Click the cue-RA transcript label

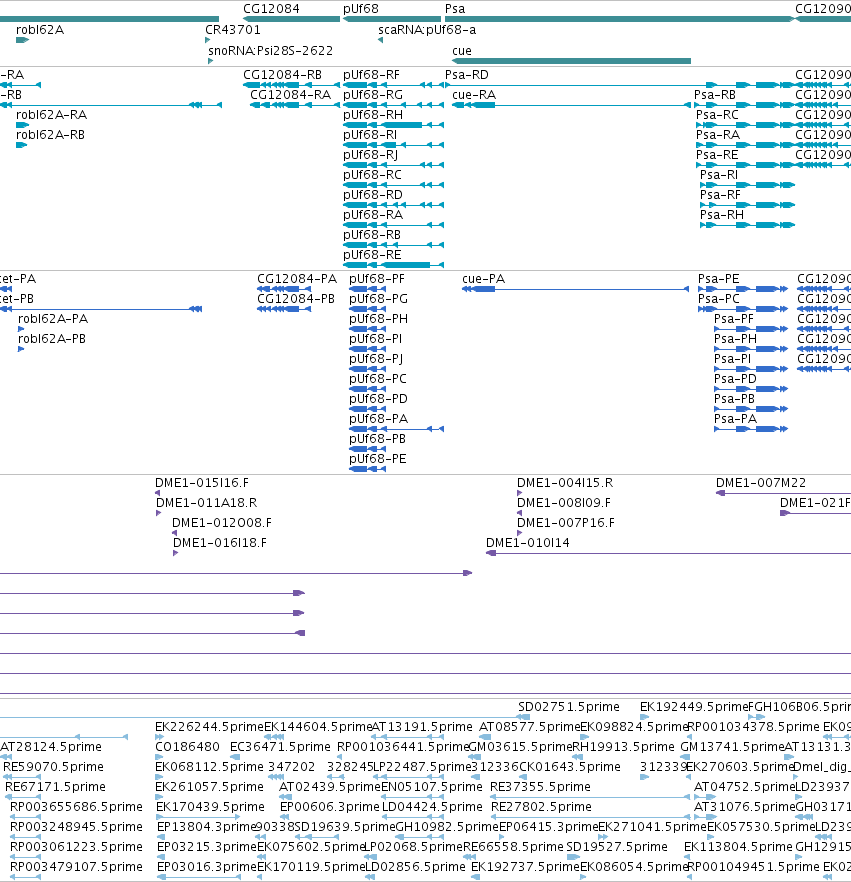pos(474,95)
